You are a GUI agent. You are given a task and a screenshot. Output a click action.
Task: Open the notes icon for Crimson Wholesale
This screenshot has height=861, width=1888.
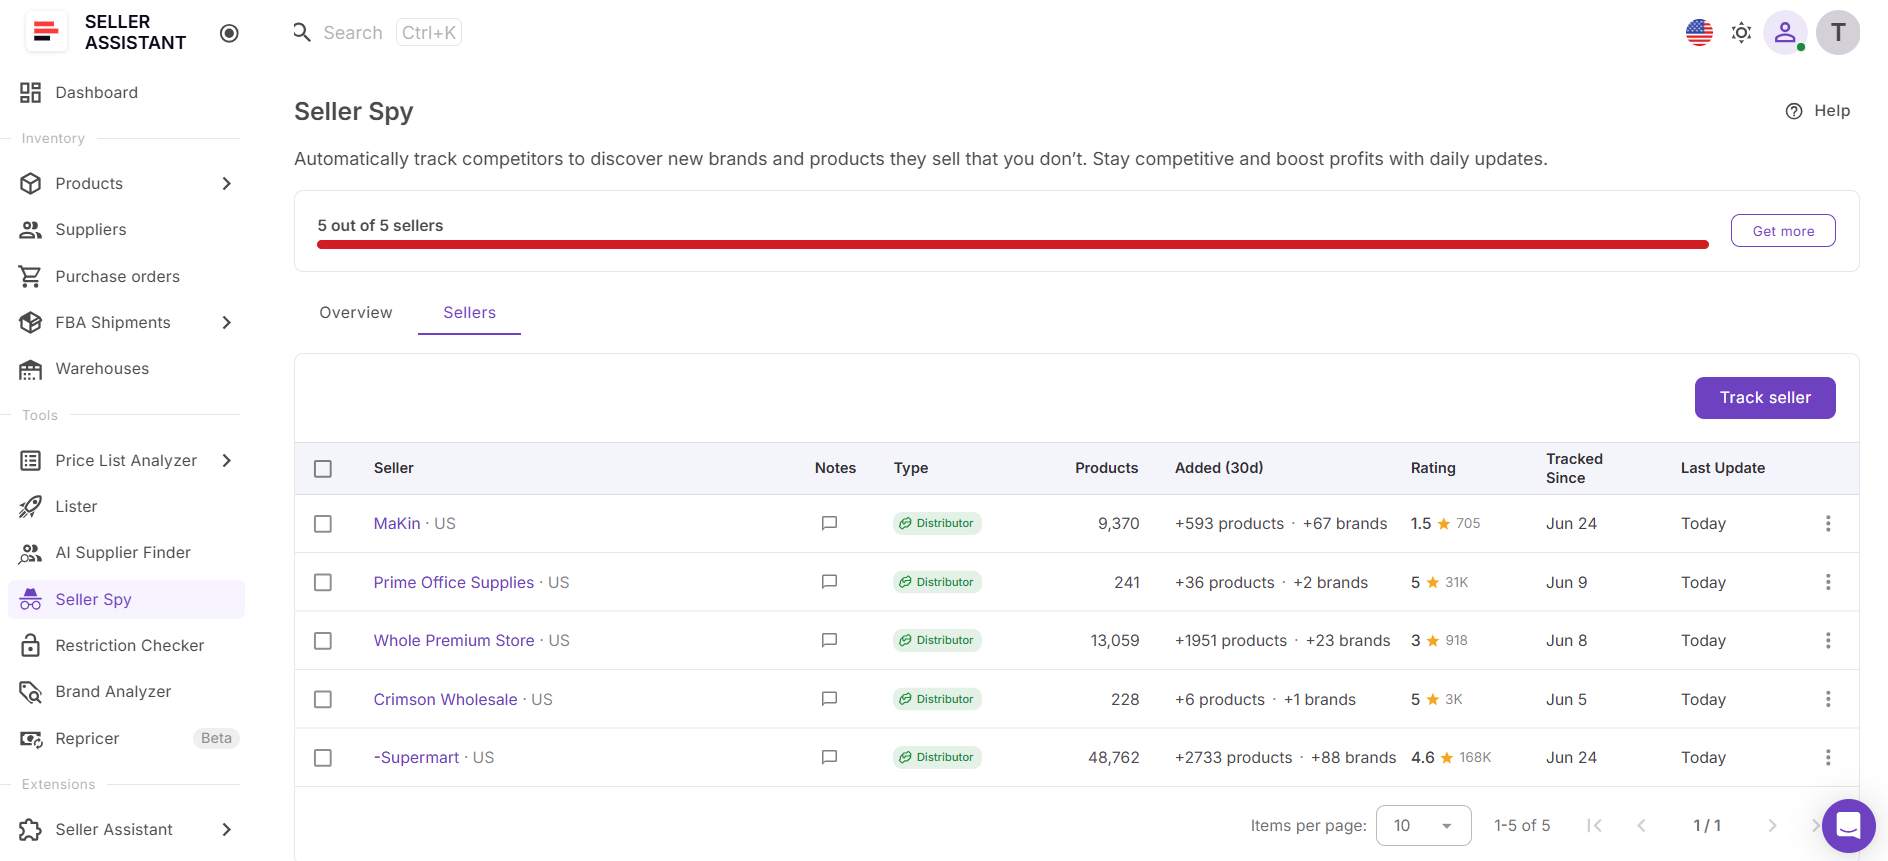[829, 698]
